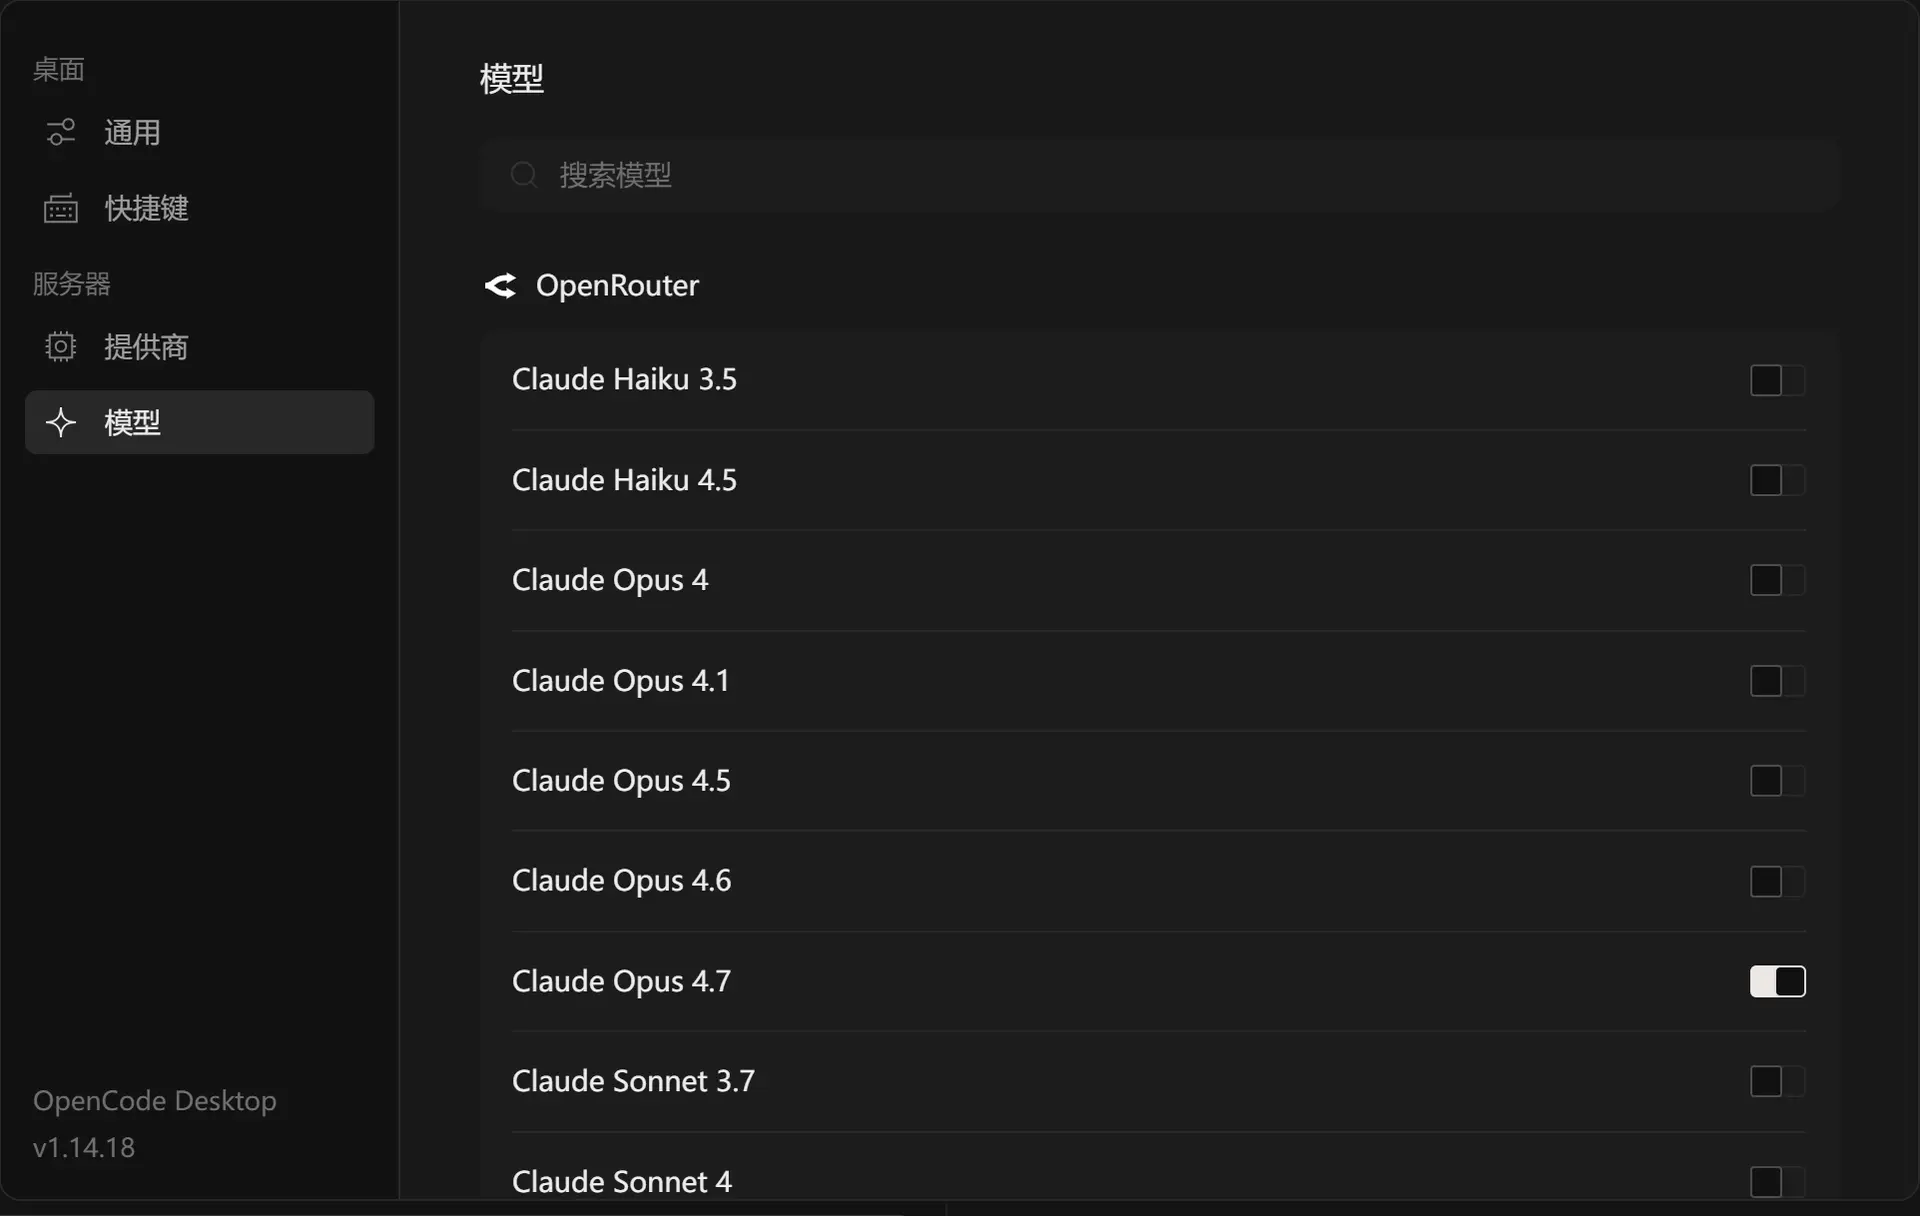Turn on Claude Opus 4.1 toggle
This screenshot has width=1920, height=1216.
pos(1777,681)
